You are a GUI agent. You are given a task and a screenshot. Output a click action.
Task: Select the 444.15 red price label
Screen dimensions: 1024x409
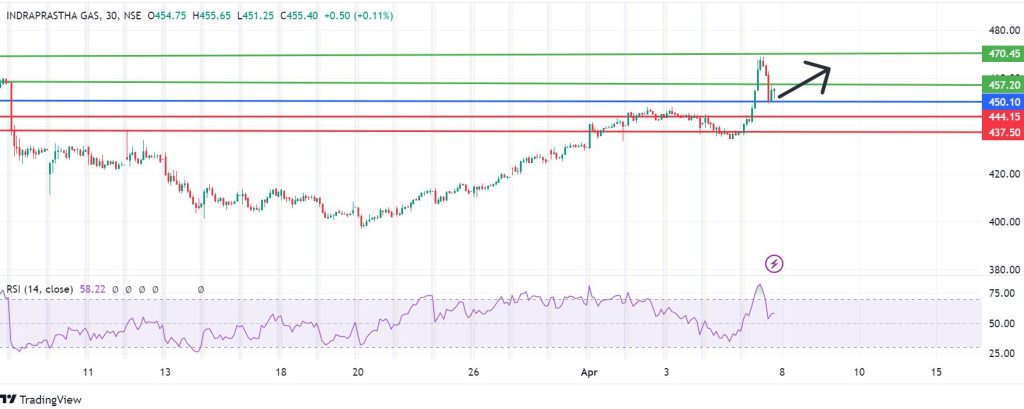[x=1002, y=117]
